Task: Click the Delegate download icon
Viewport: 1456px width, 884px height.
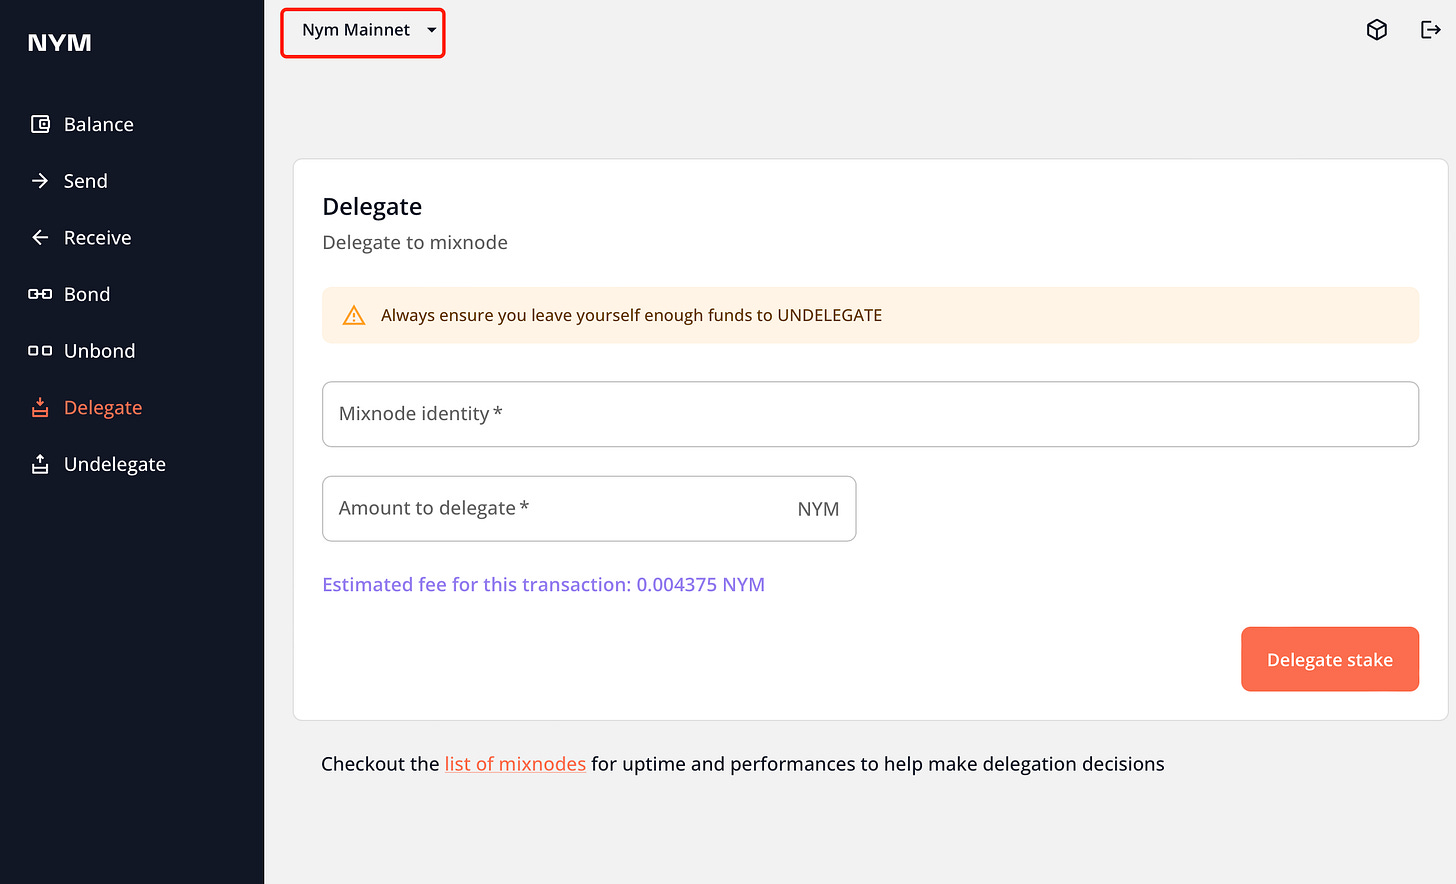Action: pyautogui.click(x=40, y=407)
